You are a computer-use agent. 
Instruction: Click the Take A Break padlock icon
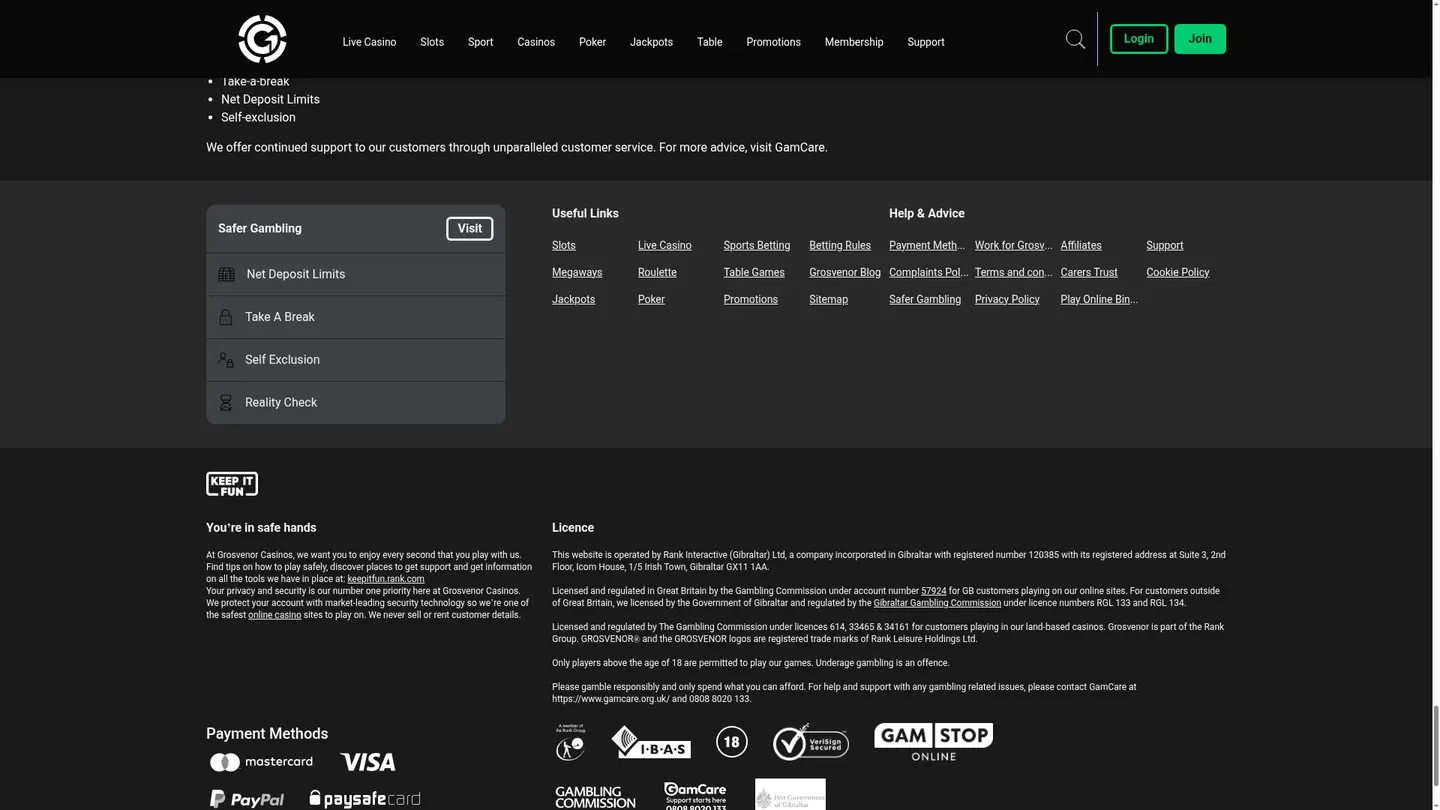coord(226,317)
